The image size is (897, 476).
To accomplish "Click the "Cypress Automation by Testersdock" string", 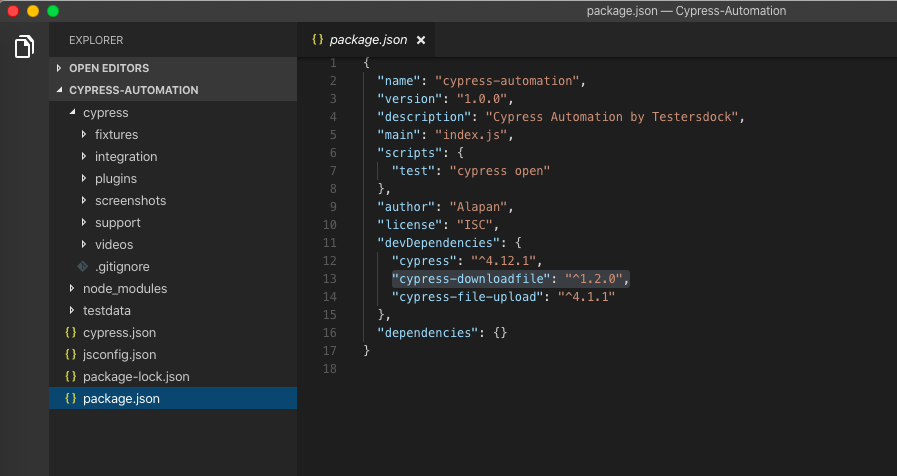I will [x=612, y=117].
